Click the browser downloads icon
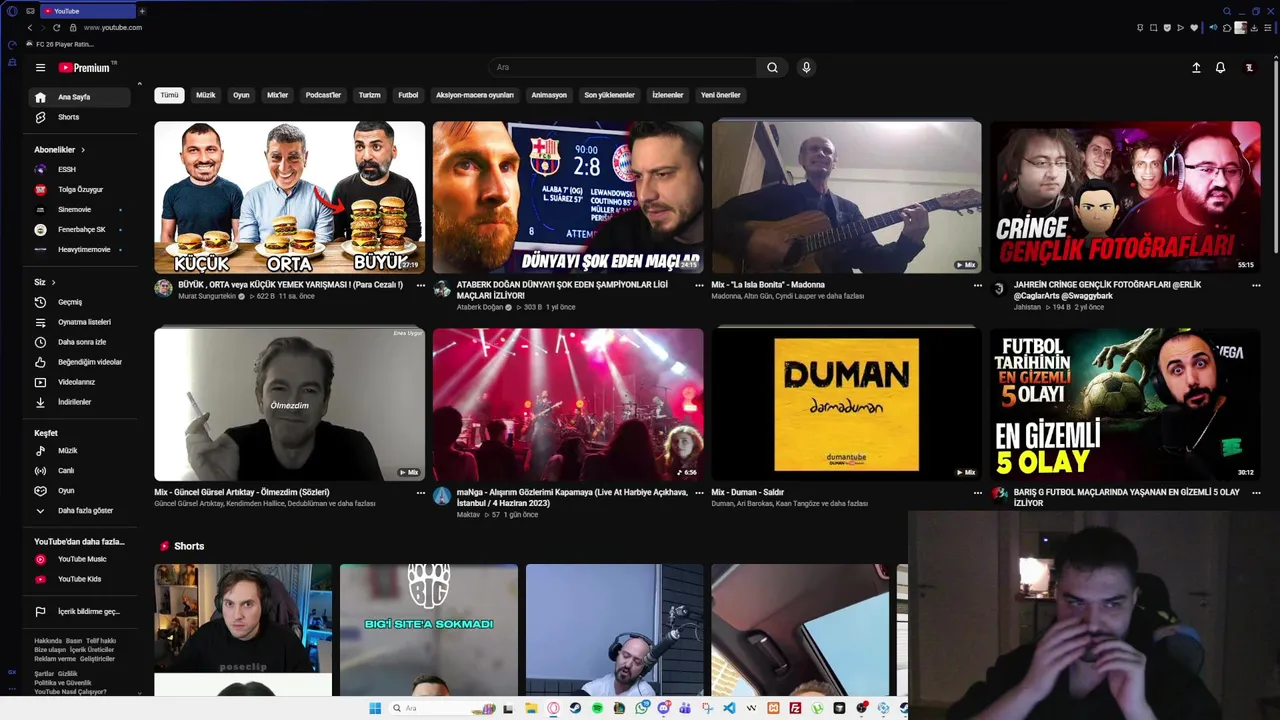Image resolution: width=1280 pixels, height=720 pixels. point(1254,28)
